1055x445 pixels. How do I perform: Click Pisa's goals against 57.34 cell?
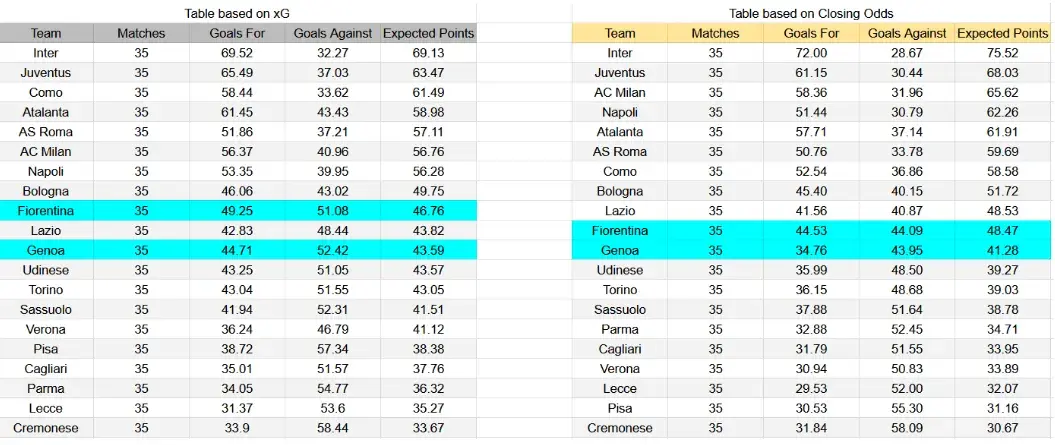click(x=333, y=349)
